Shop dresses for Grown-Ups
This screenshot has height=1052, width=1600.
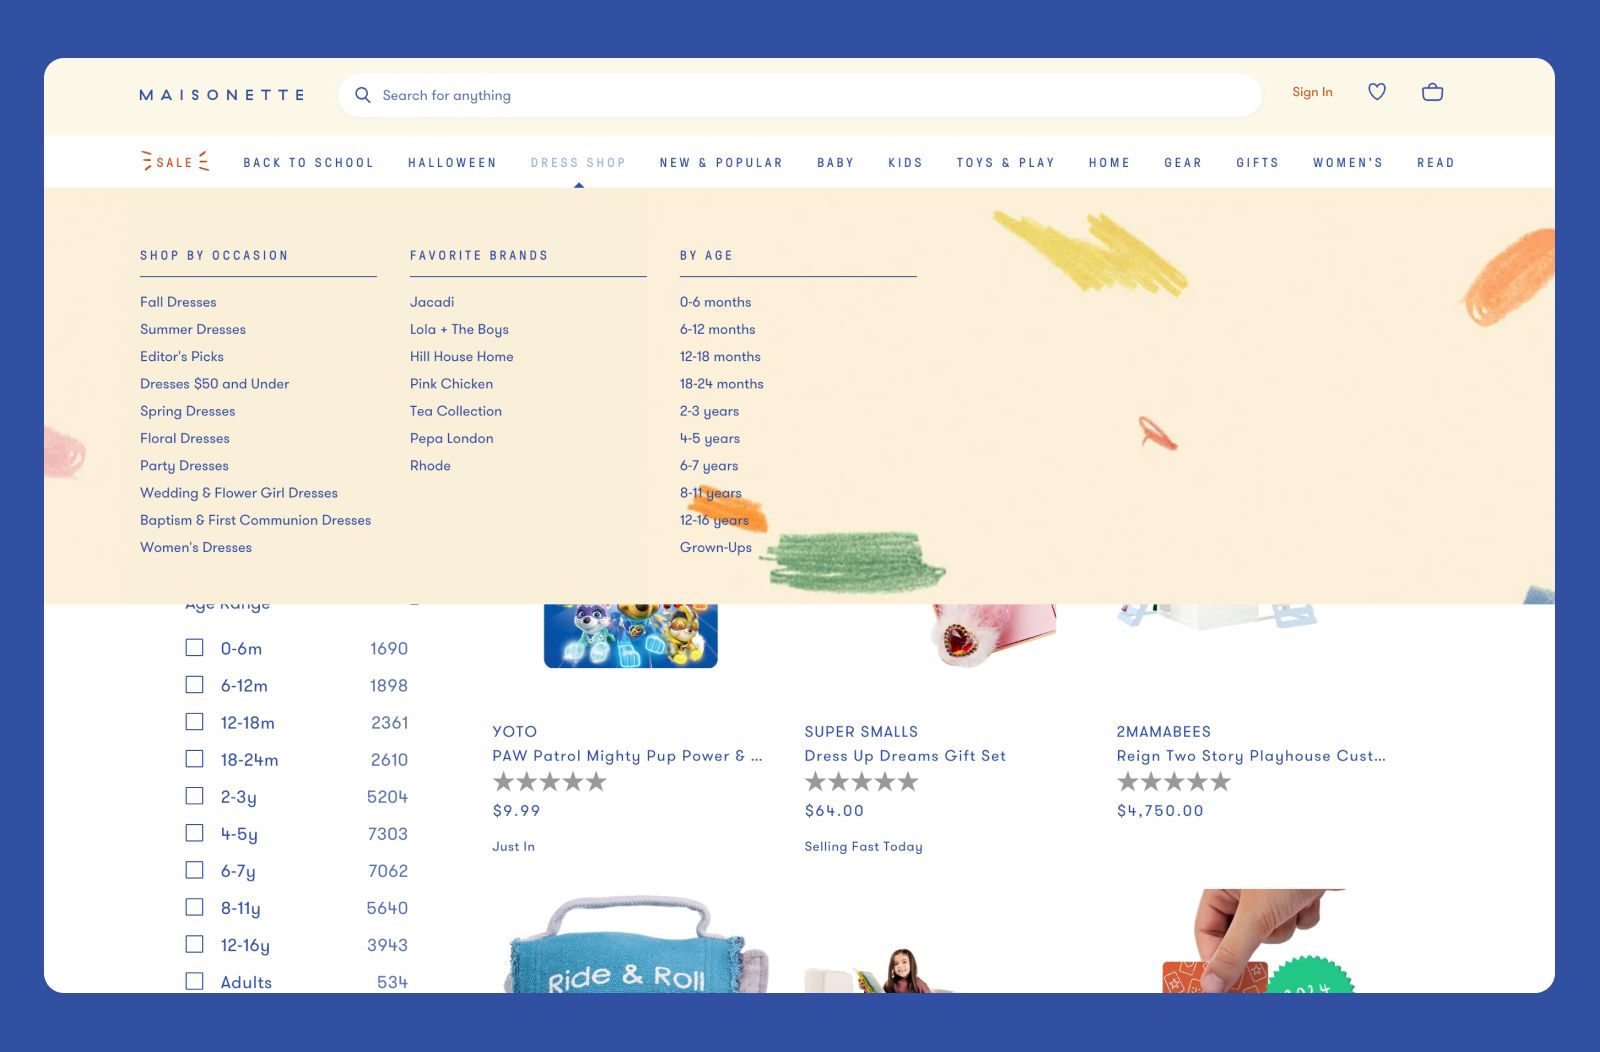pos(716,547)
